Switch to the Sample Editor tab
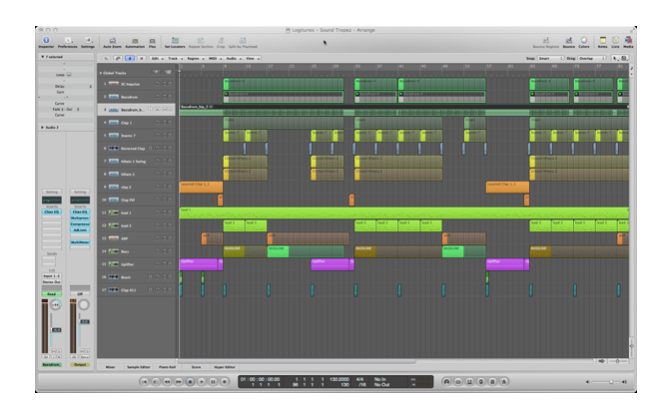This screenshot has width=665, height=418. [139, 367]
